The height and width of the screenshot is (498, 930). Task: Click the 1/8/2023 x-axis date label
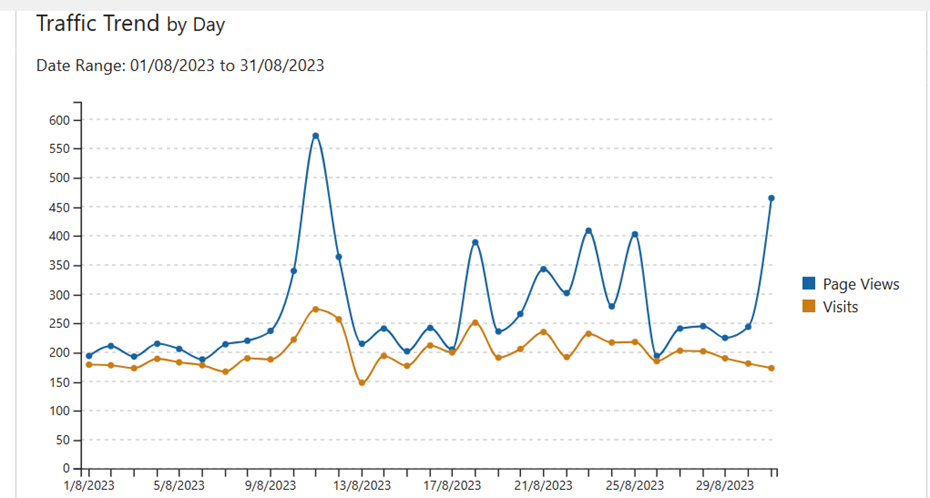[89, 487]
